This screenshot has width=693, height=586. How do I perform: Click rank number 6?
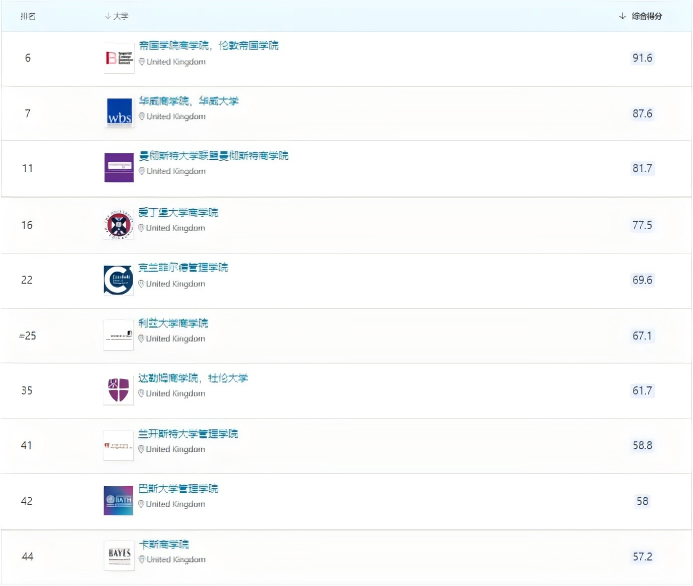pyautogui.click(x=28, y=58)
